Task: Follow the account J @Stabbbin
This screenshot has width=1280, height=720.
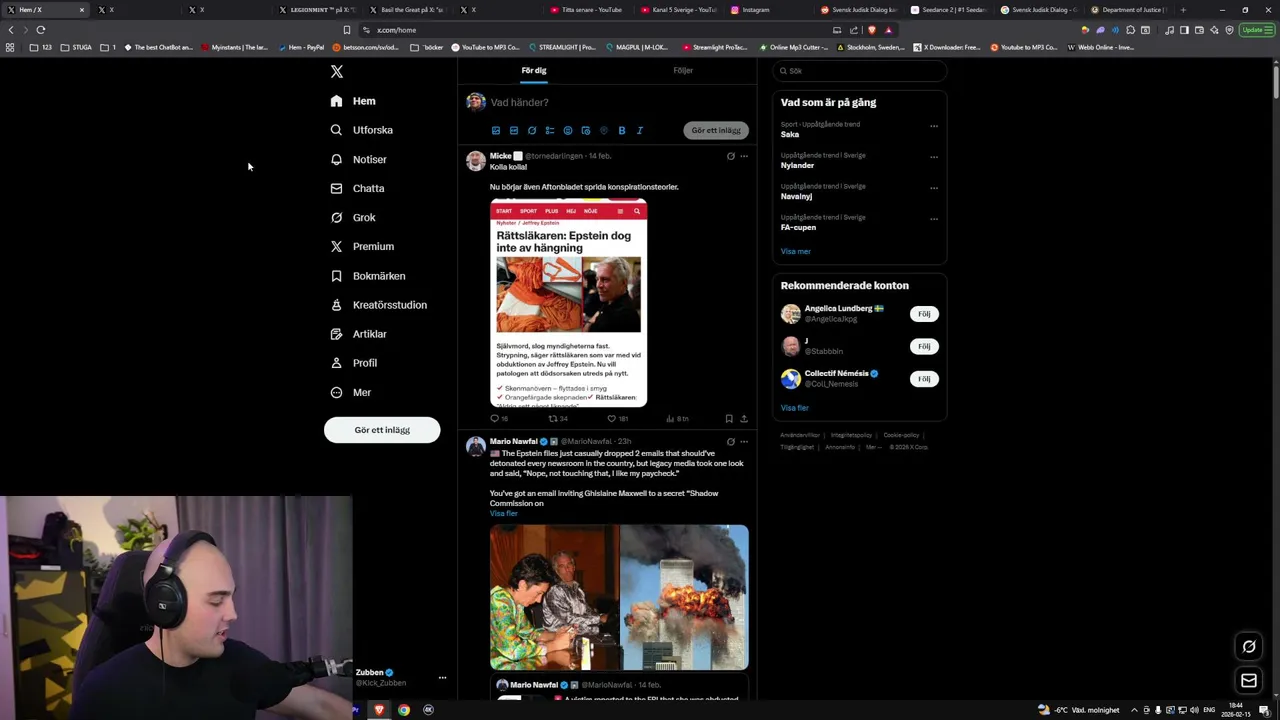Action: [924, 346]
